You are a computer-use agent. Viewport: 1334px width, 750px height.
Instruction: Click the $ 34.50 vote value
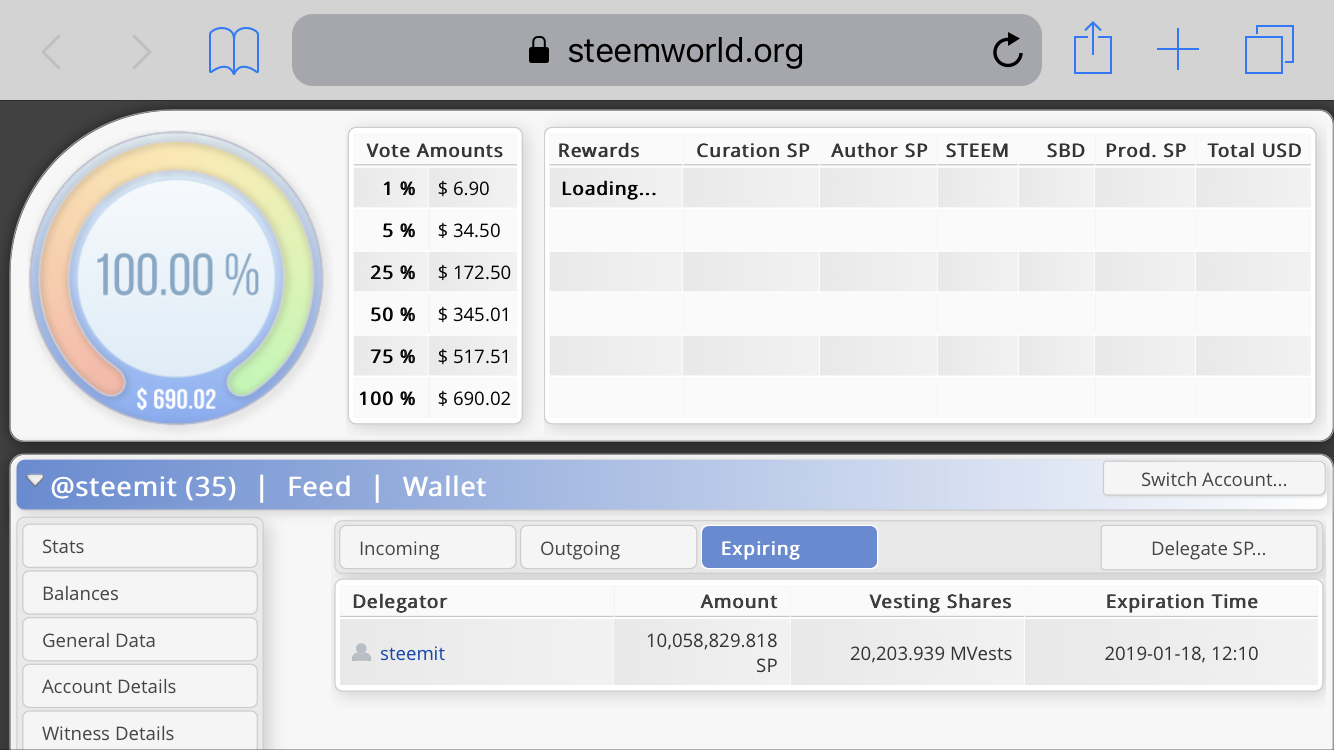click(469, 230)
